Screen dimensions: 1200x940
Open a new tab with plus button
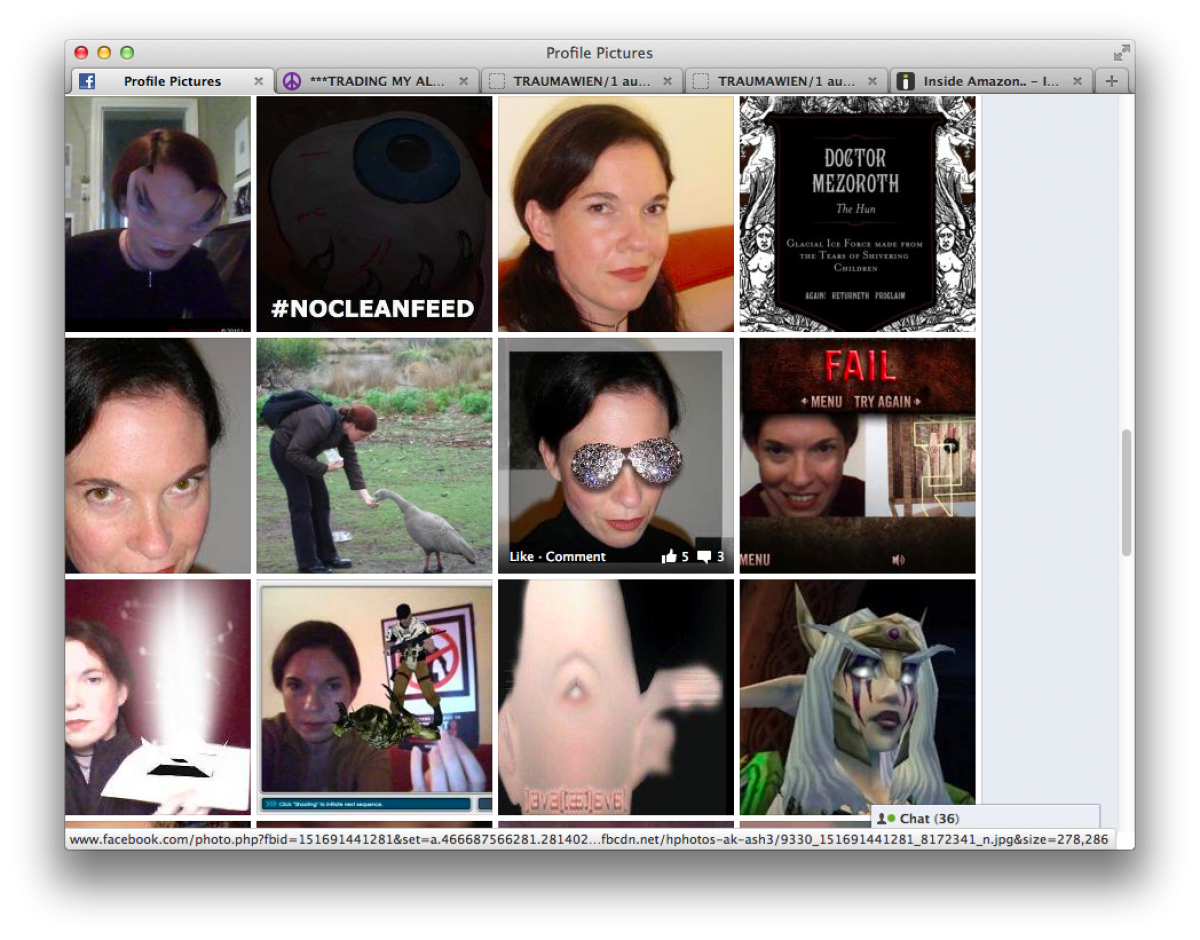[x=1111, y=81]
